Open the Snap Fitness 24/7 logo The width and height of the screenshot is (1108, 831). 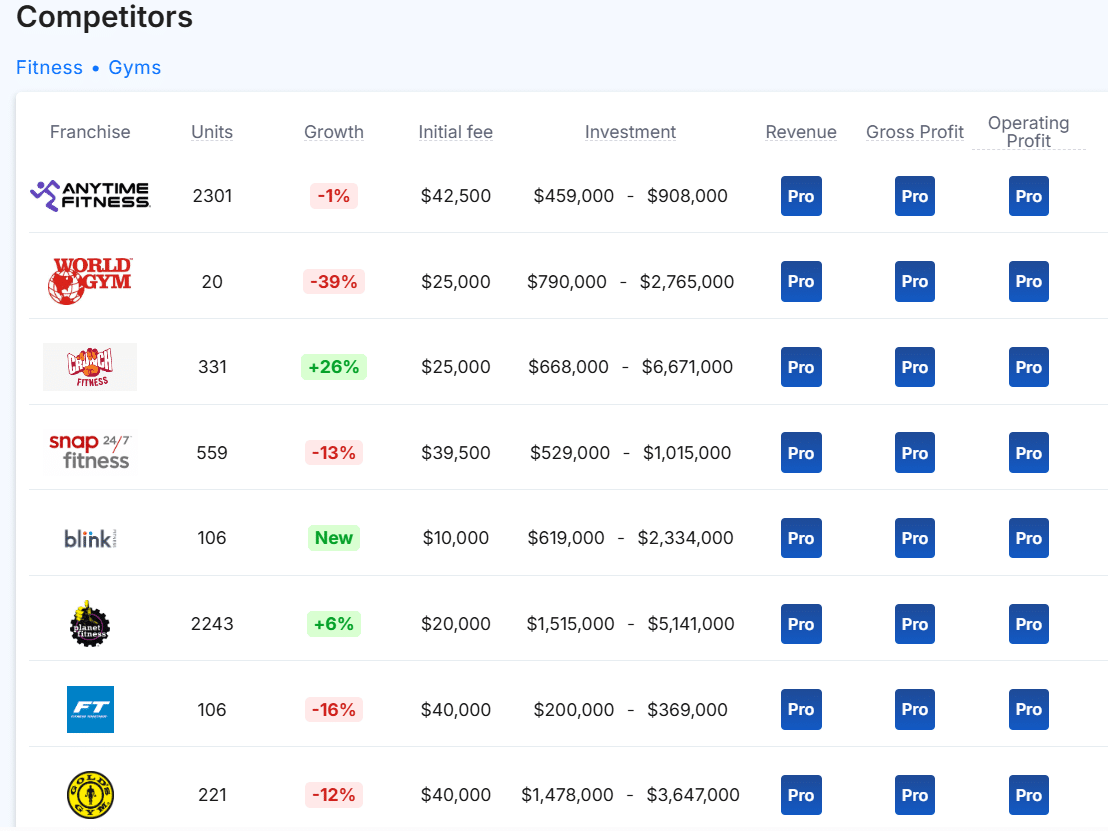90,452
